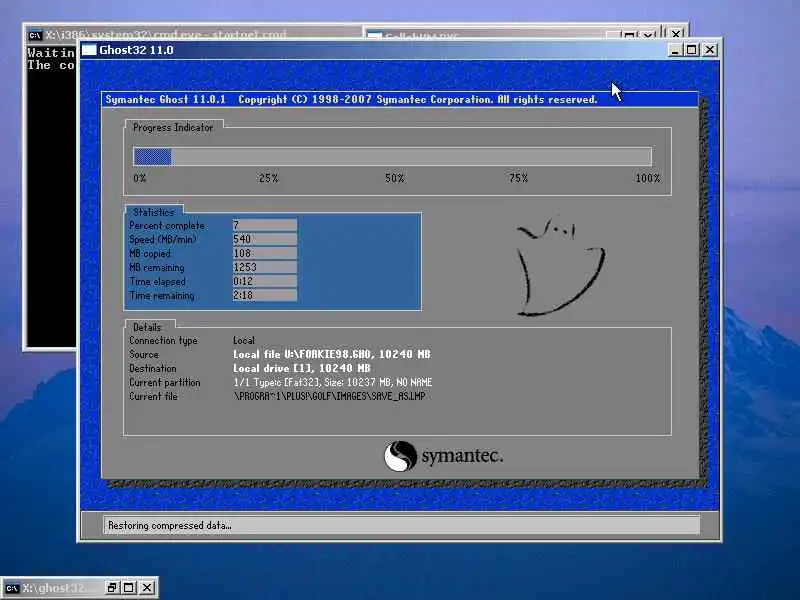
Task: Click the restore progress bar
Action: coord(392,156)
